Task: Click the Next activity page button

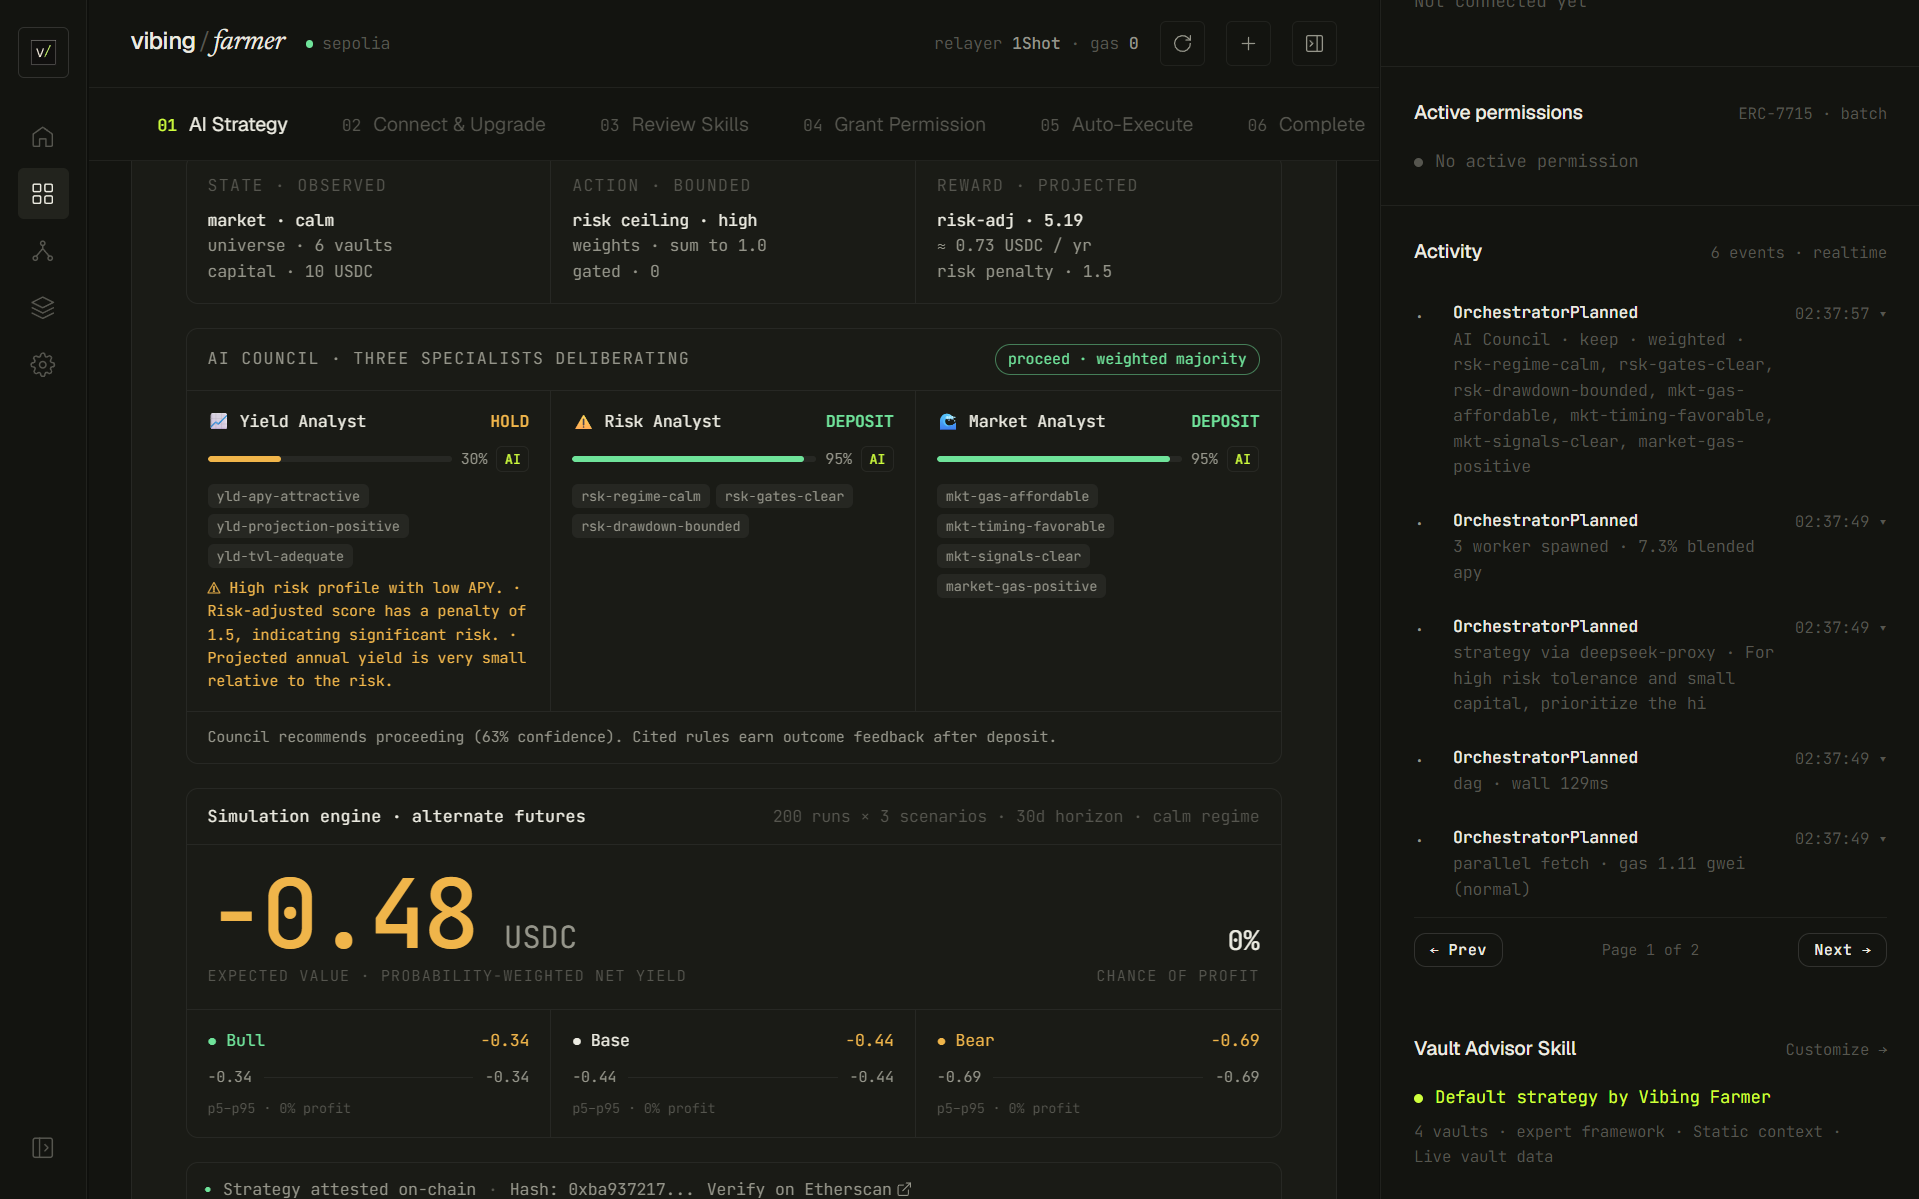Action: [x=1842, y=950]
